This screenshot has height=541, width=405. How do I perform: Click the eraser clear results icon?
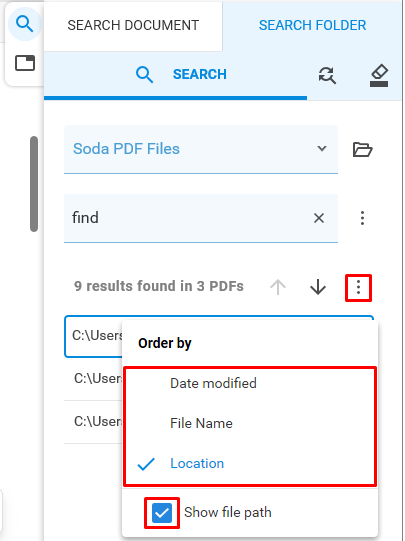point(379,75)
